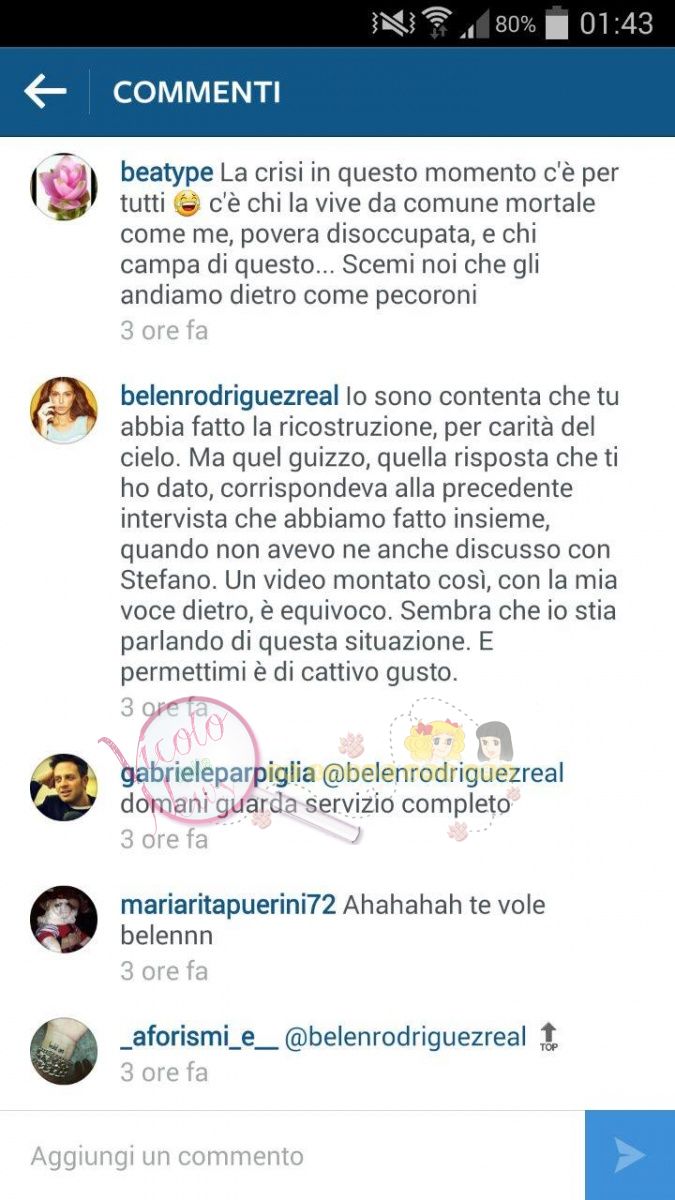Tap the TOP arrow emoji in comment
675x1200 pixels.
point(548,1037)
